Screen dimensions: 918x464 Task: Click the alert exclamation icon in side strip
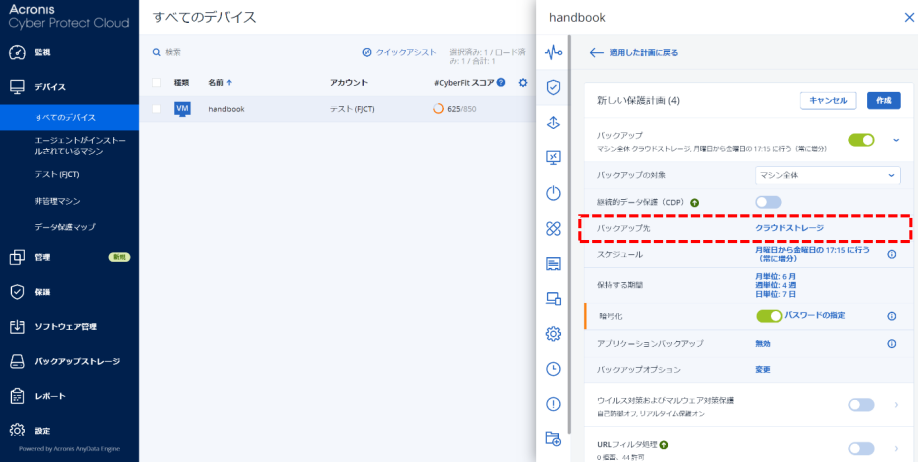[x=553, y=404]
